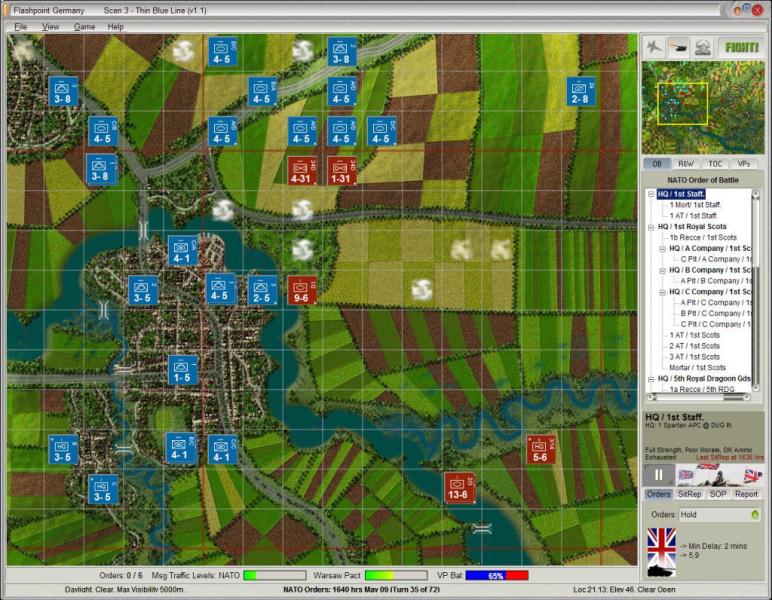
Task: Select the red enemy unit labeled 13-6
Action: point(459,487)
